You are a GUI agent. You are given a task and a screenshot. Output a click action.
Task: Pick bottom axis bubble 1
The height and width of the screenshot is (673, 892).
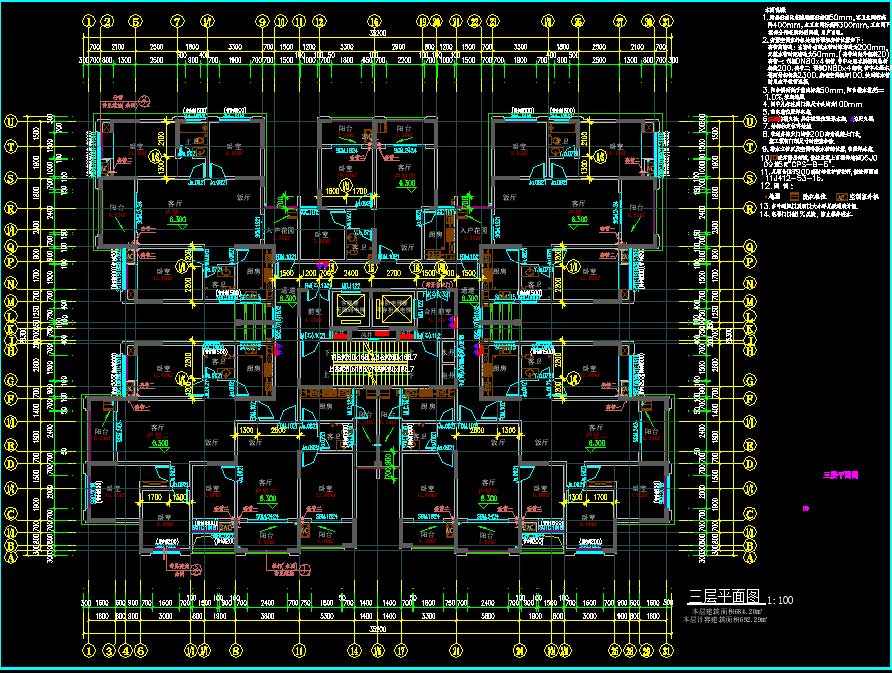click(89, 650)
